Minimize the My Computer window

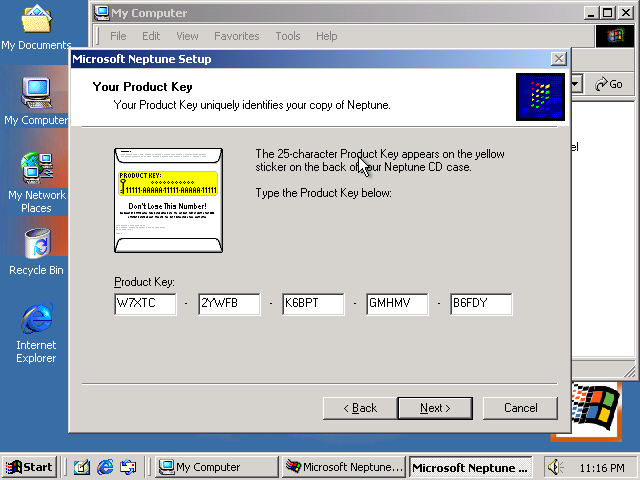591,13
